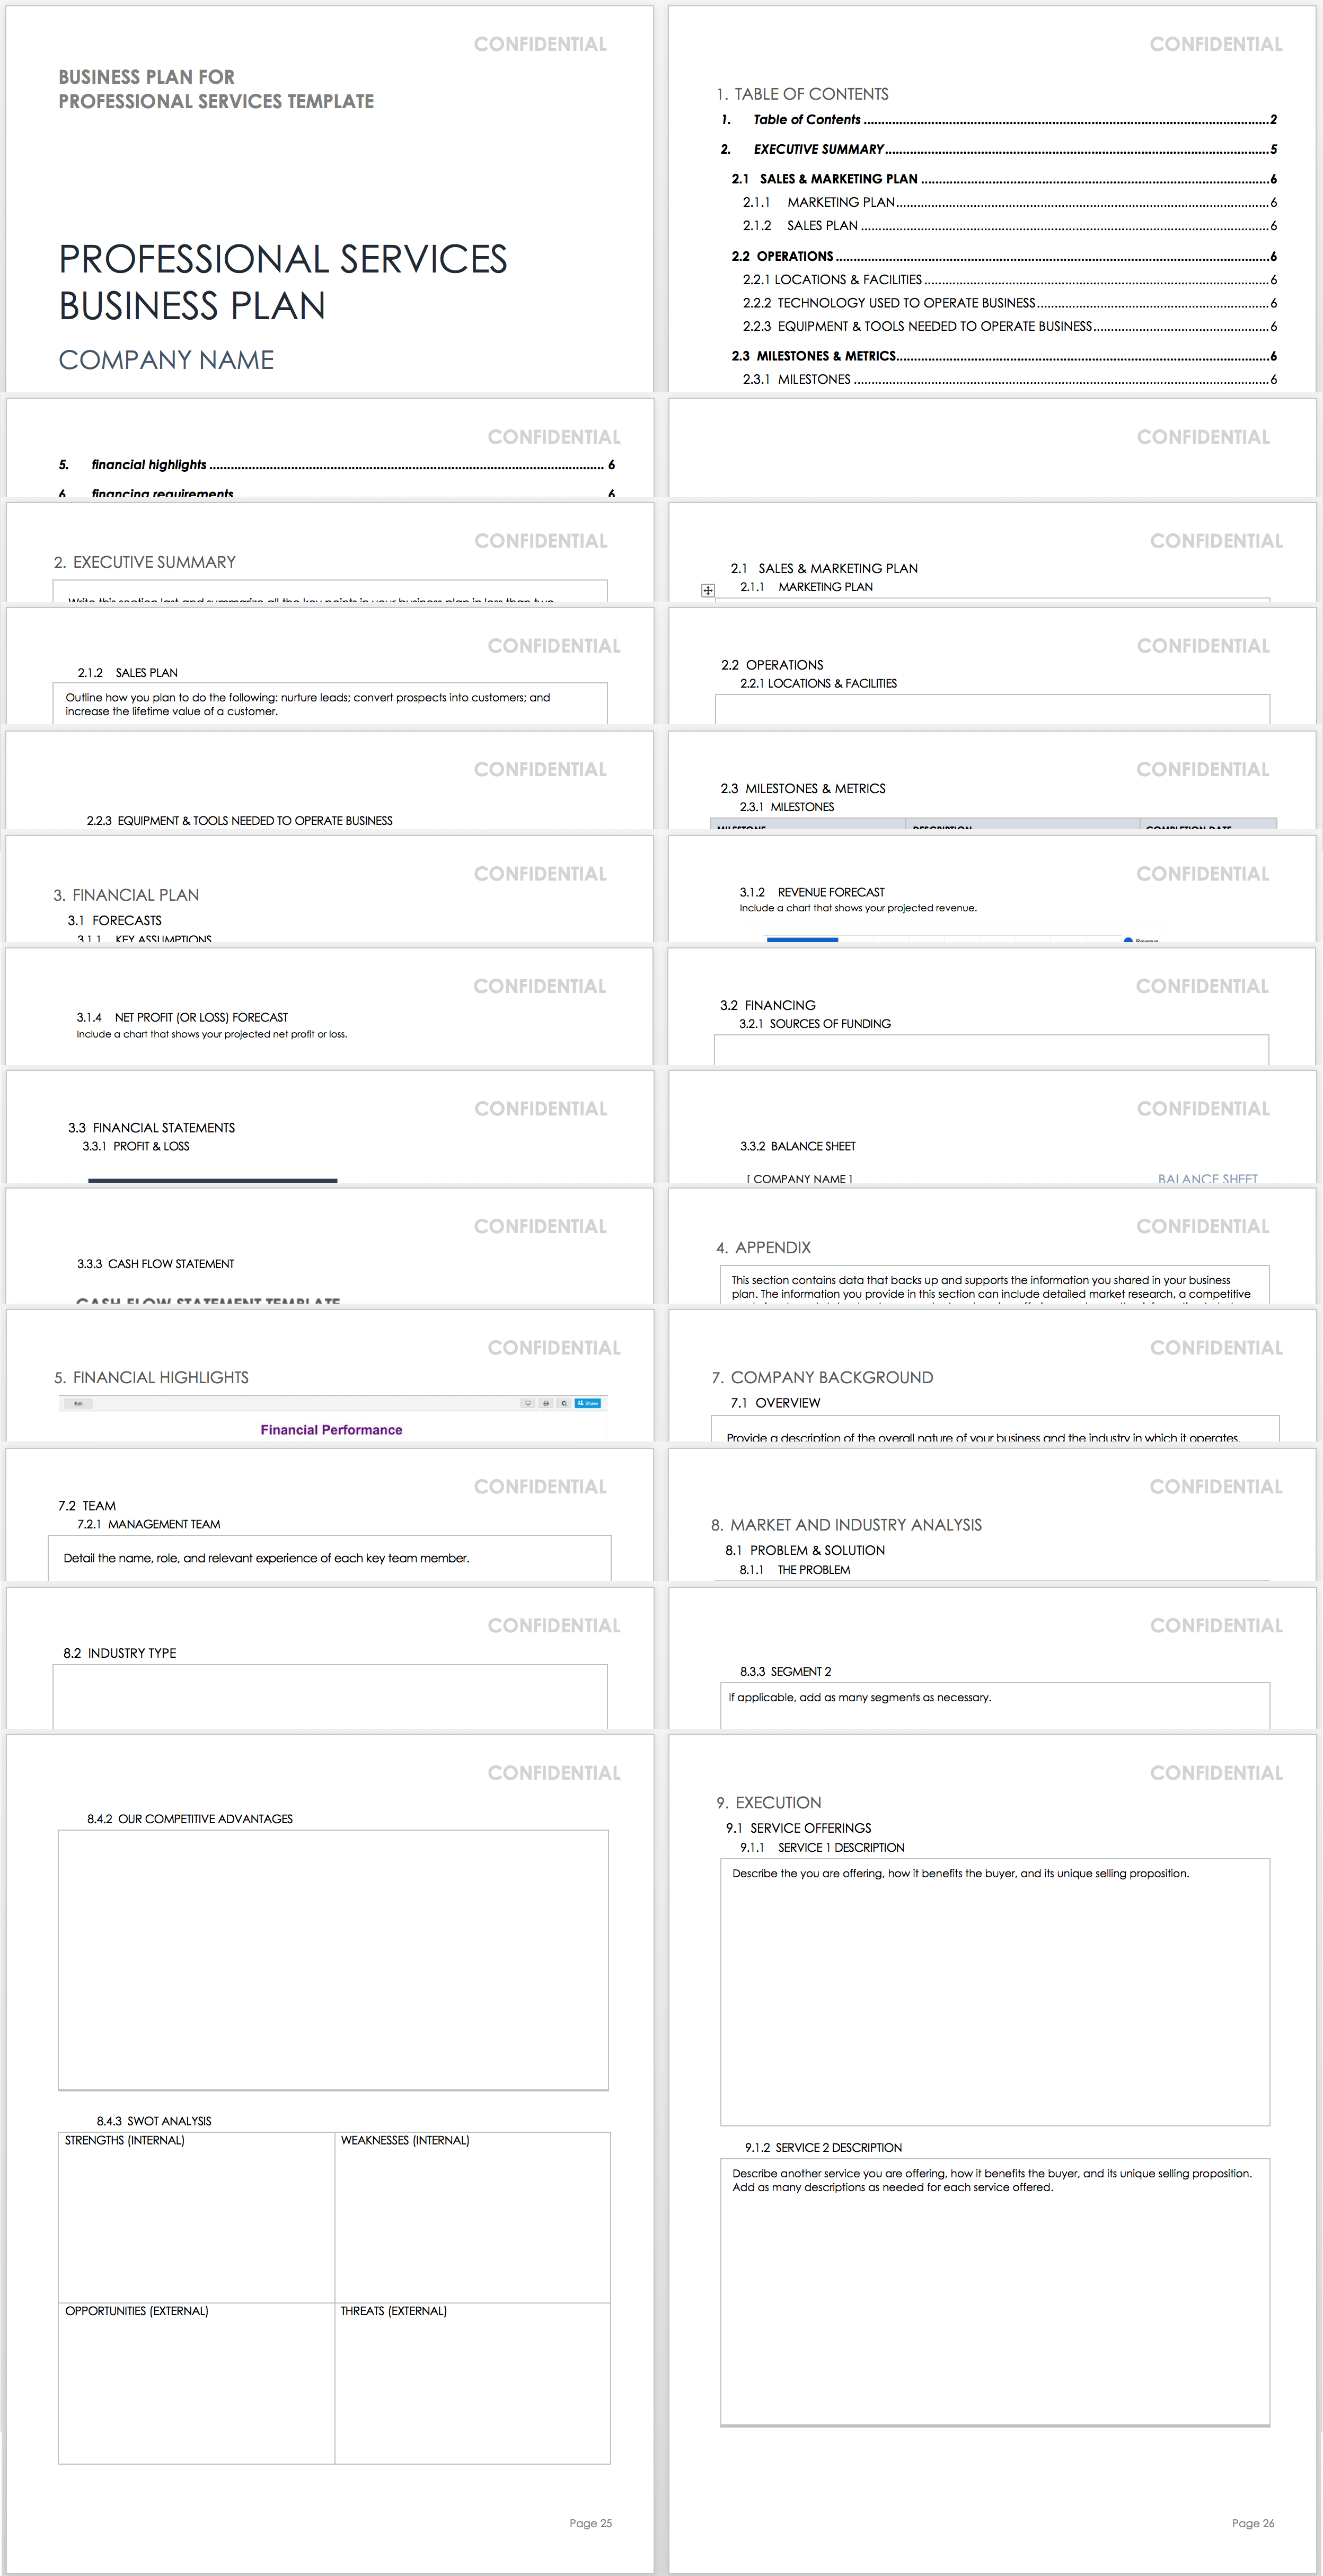Go to Milestones & Metrics contents entry
The height and width of the screenshot is (2576, 1323).
(826, 356)
